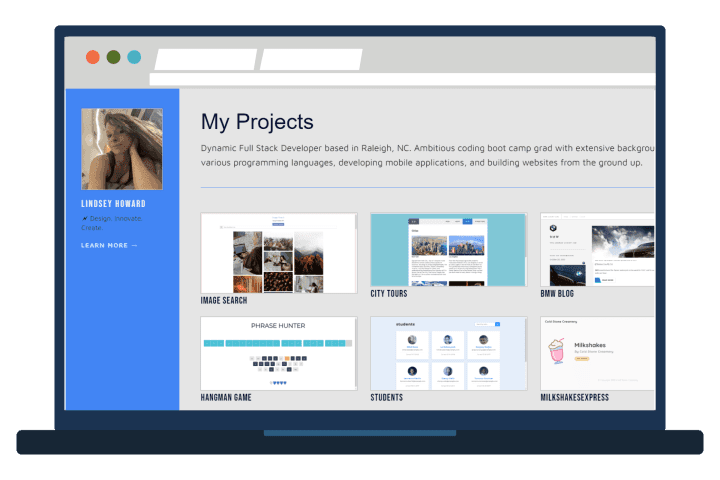The image size is (720, 480).
Task: Click the Image Search title
Action: click(x=224, y=300)
